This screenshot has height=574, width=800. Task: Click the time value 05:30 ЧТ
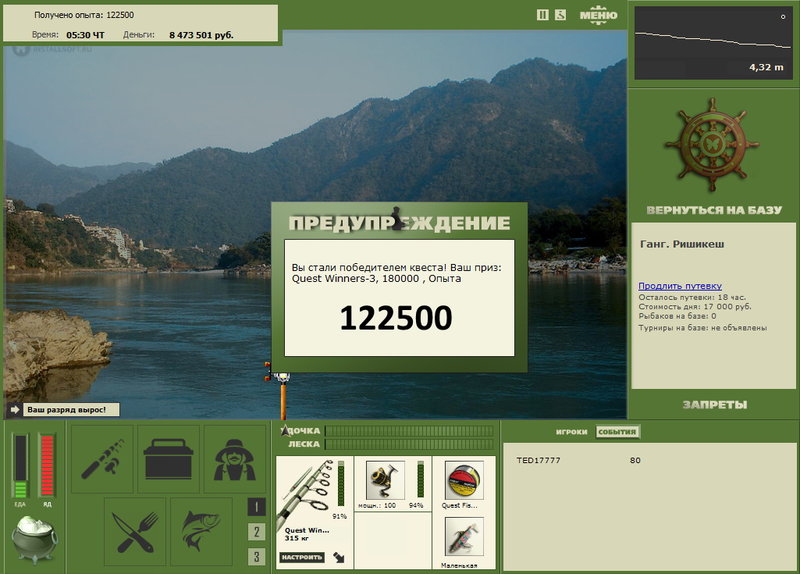[x=85, y=35]
